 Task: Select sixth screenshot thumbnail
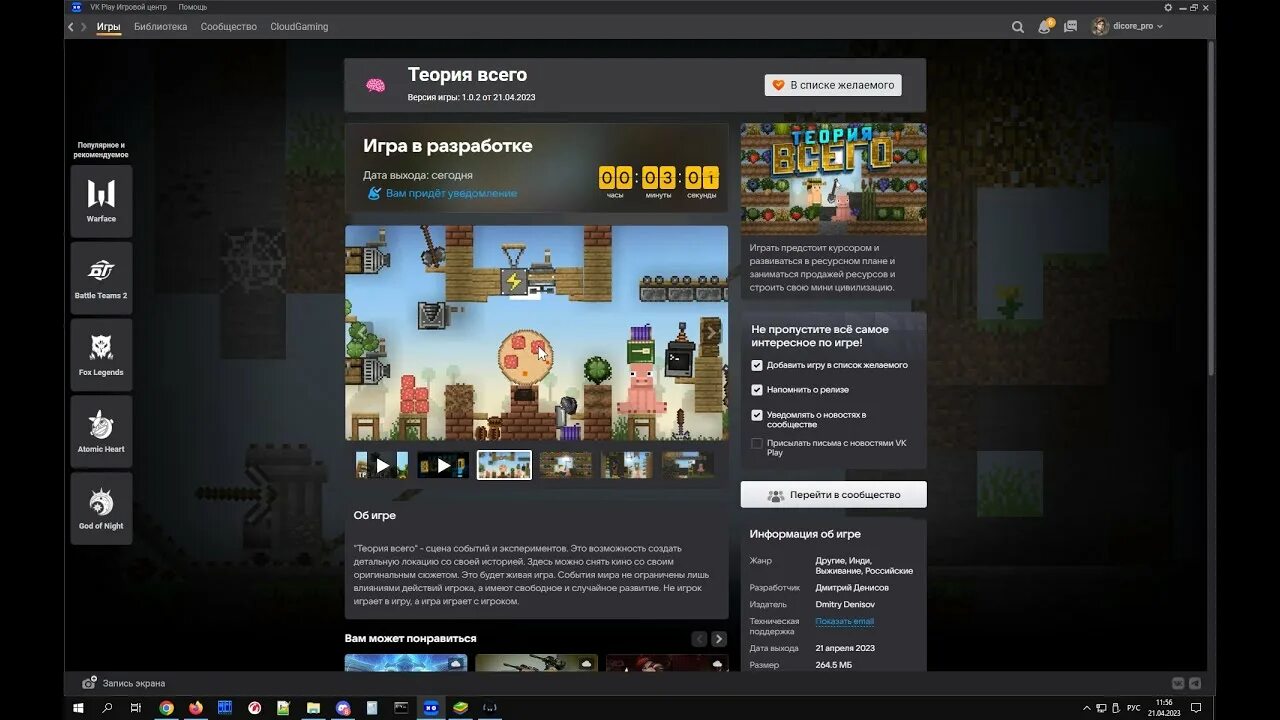click(x=688, y=465)
